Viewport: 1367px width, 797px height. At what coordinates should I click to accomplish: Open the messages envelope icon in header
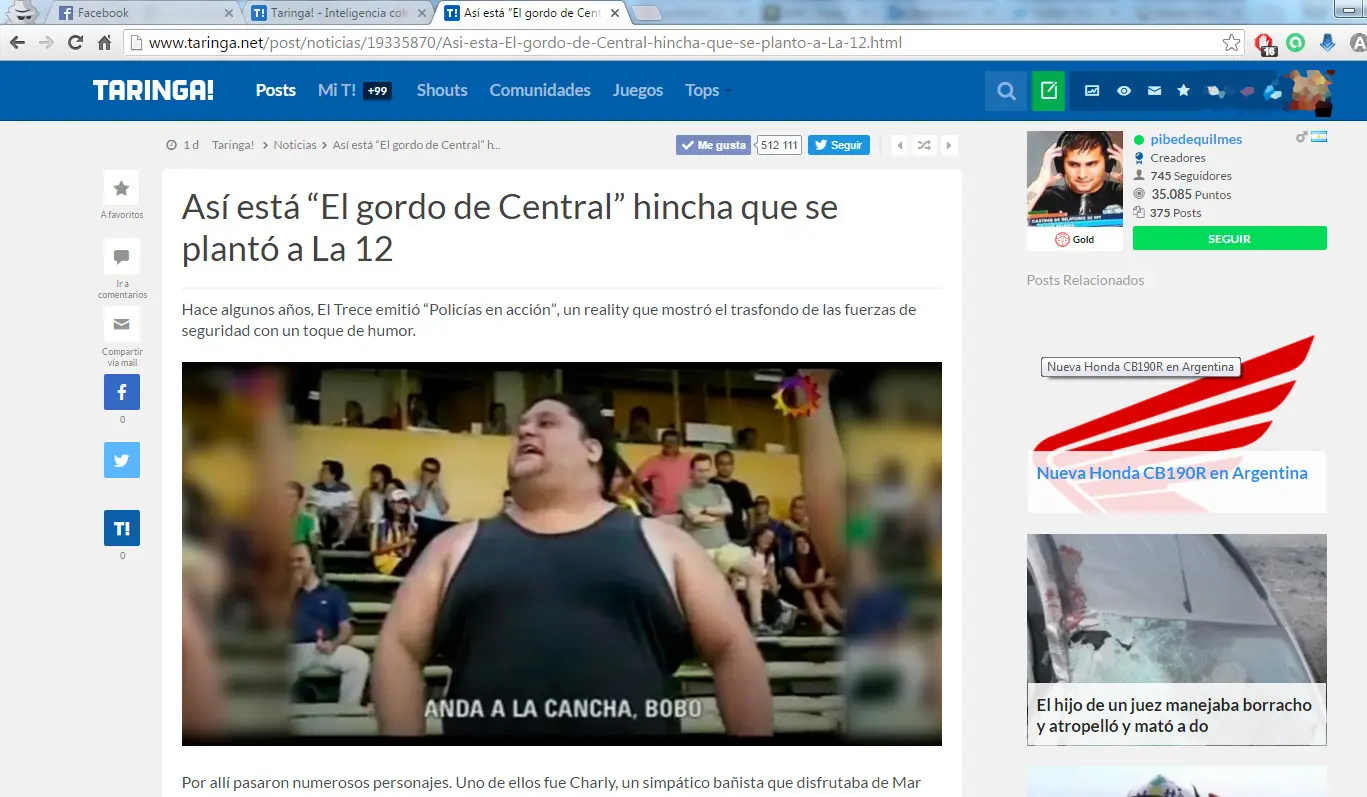pos(1154,91)
